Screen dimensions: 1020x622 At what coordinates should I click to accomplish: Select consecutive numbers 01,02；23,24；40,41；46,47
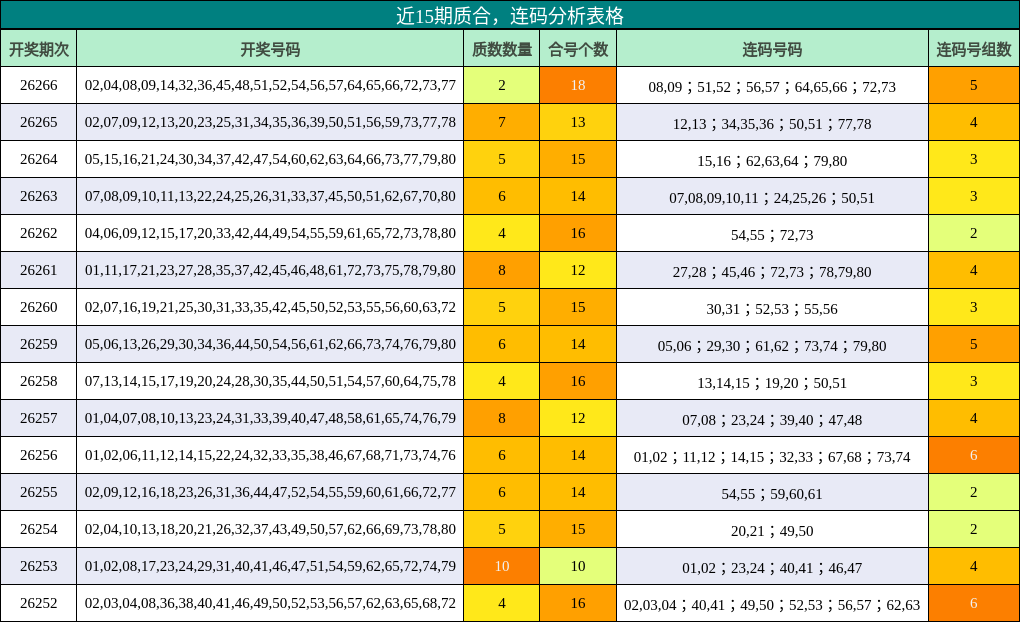772,568
